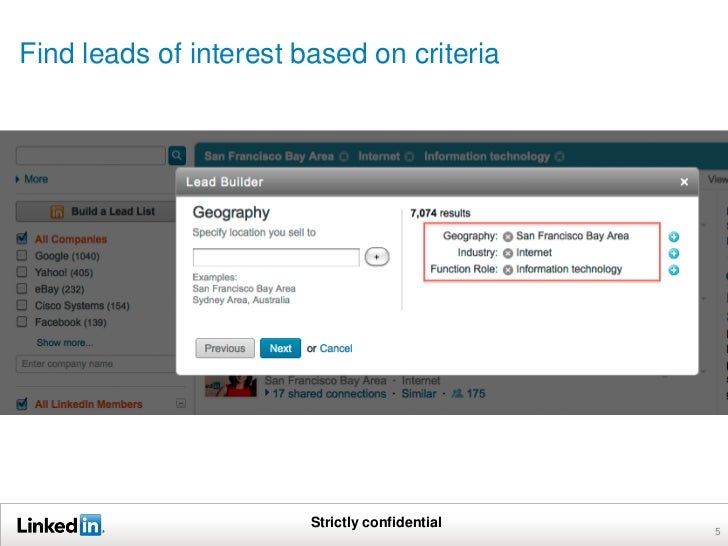Viewport: 728px width, 546px height.
Task: Remove Information technology function role criterion
Action: [508, 270]
